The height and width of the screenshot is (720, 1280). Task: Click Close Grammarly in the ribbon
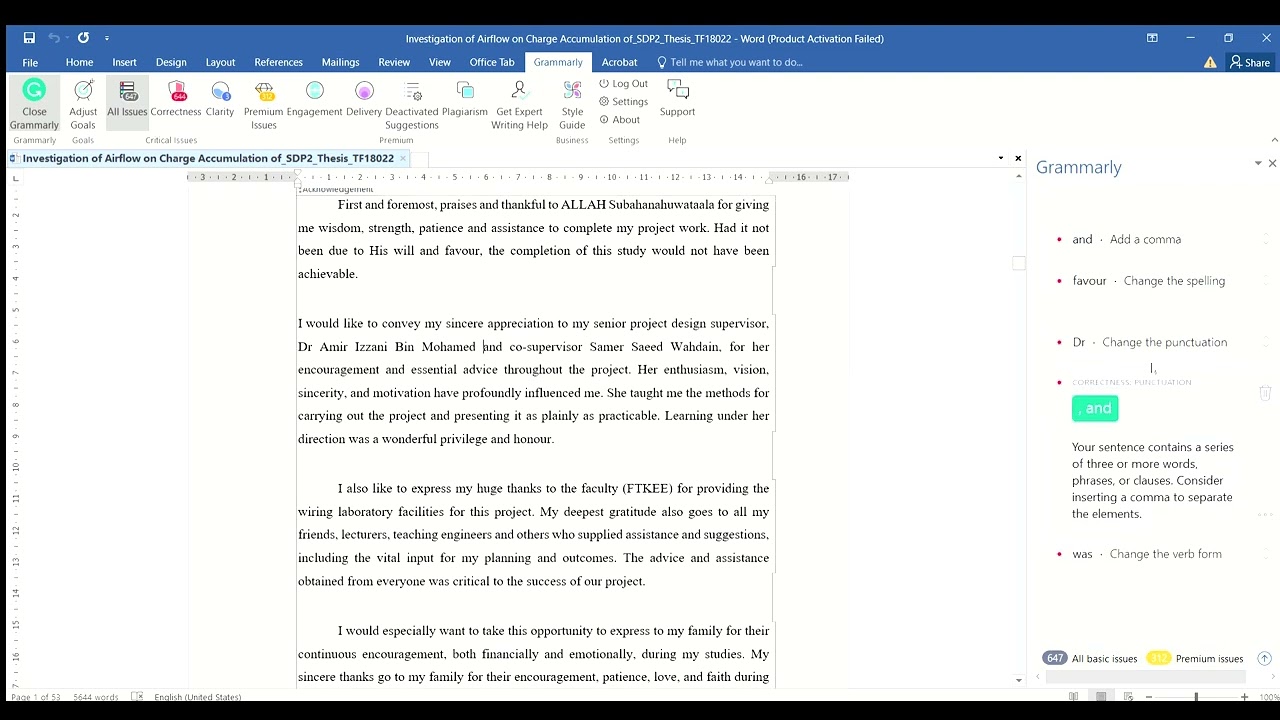point(34,105)
